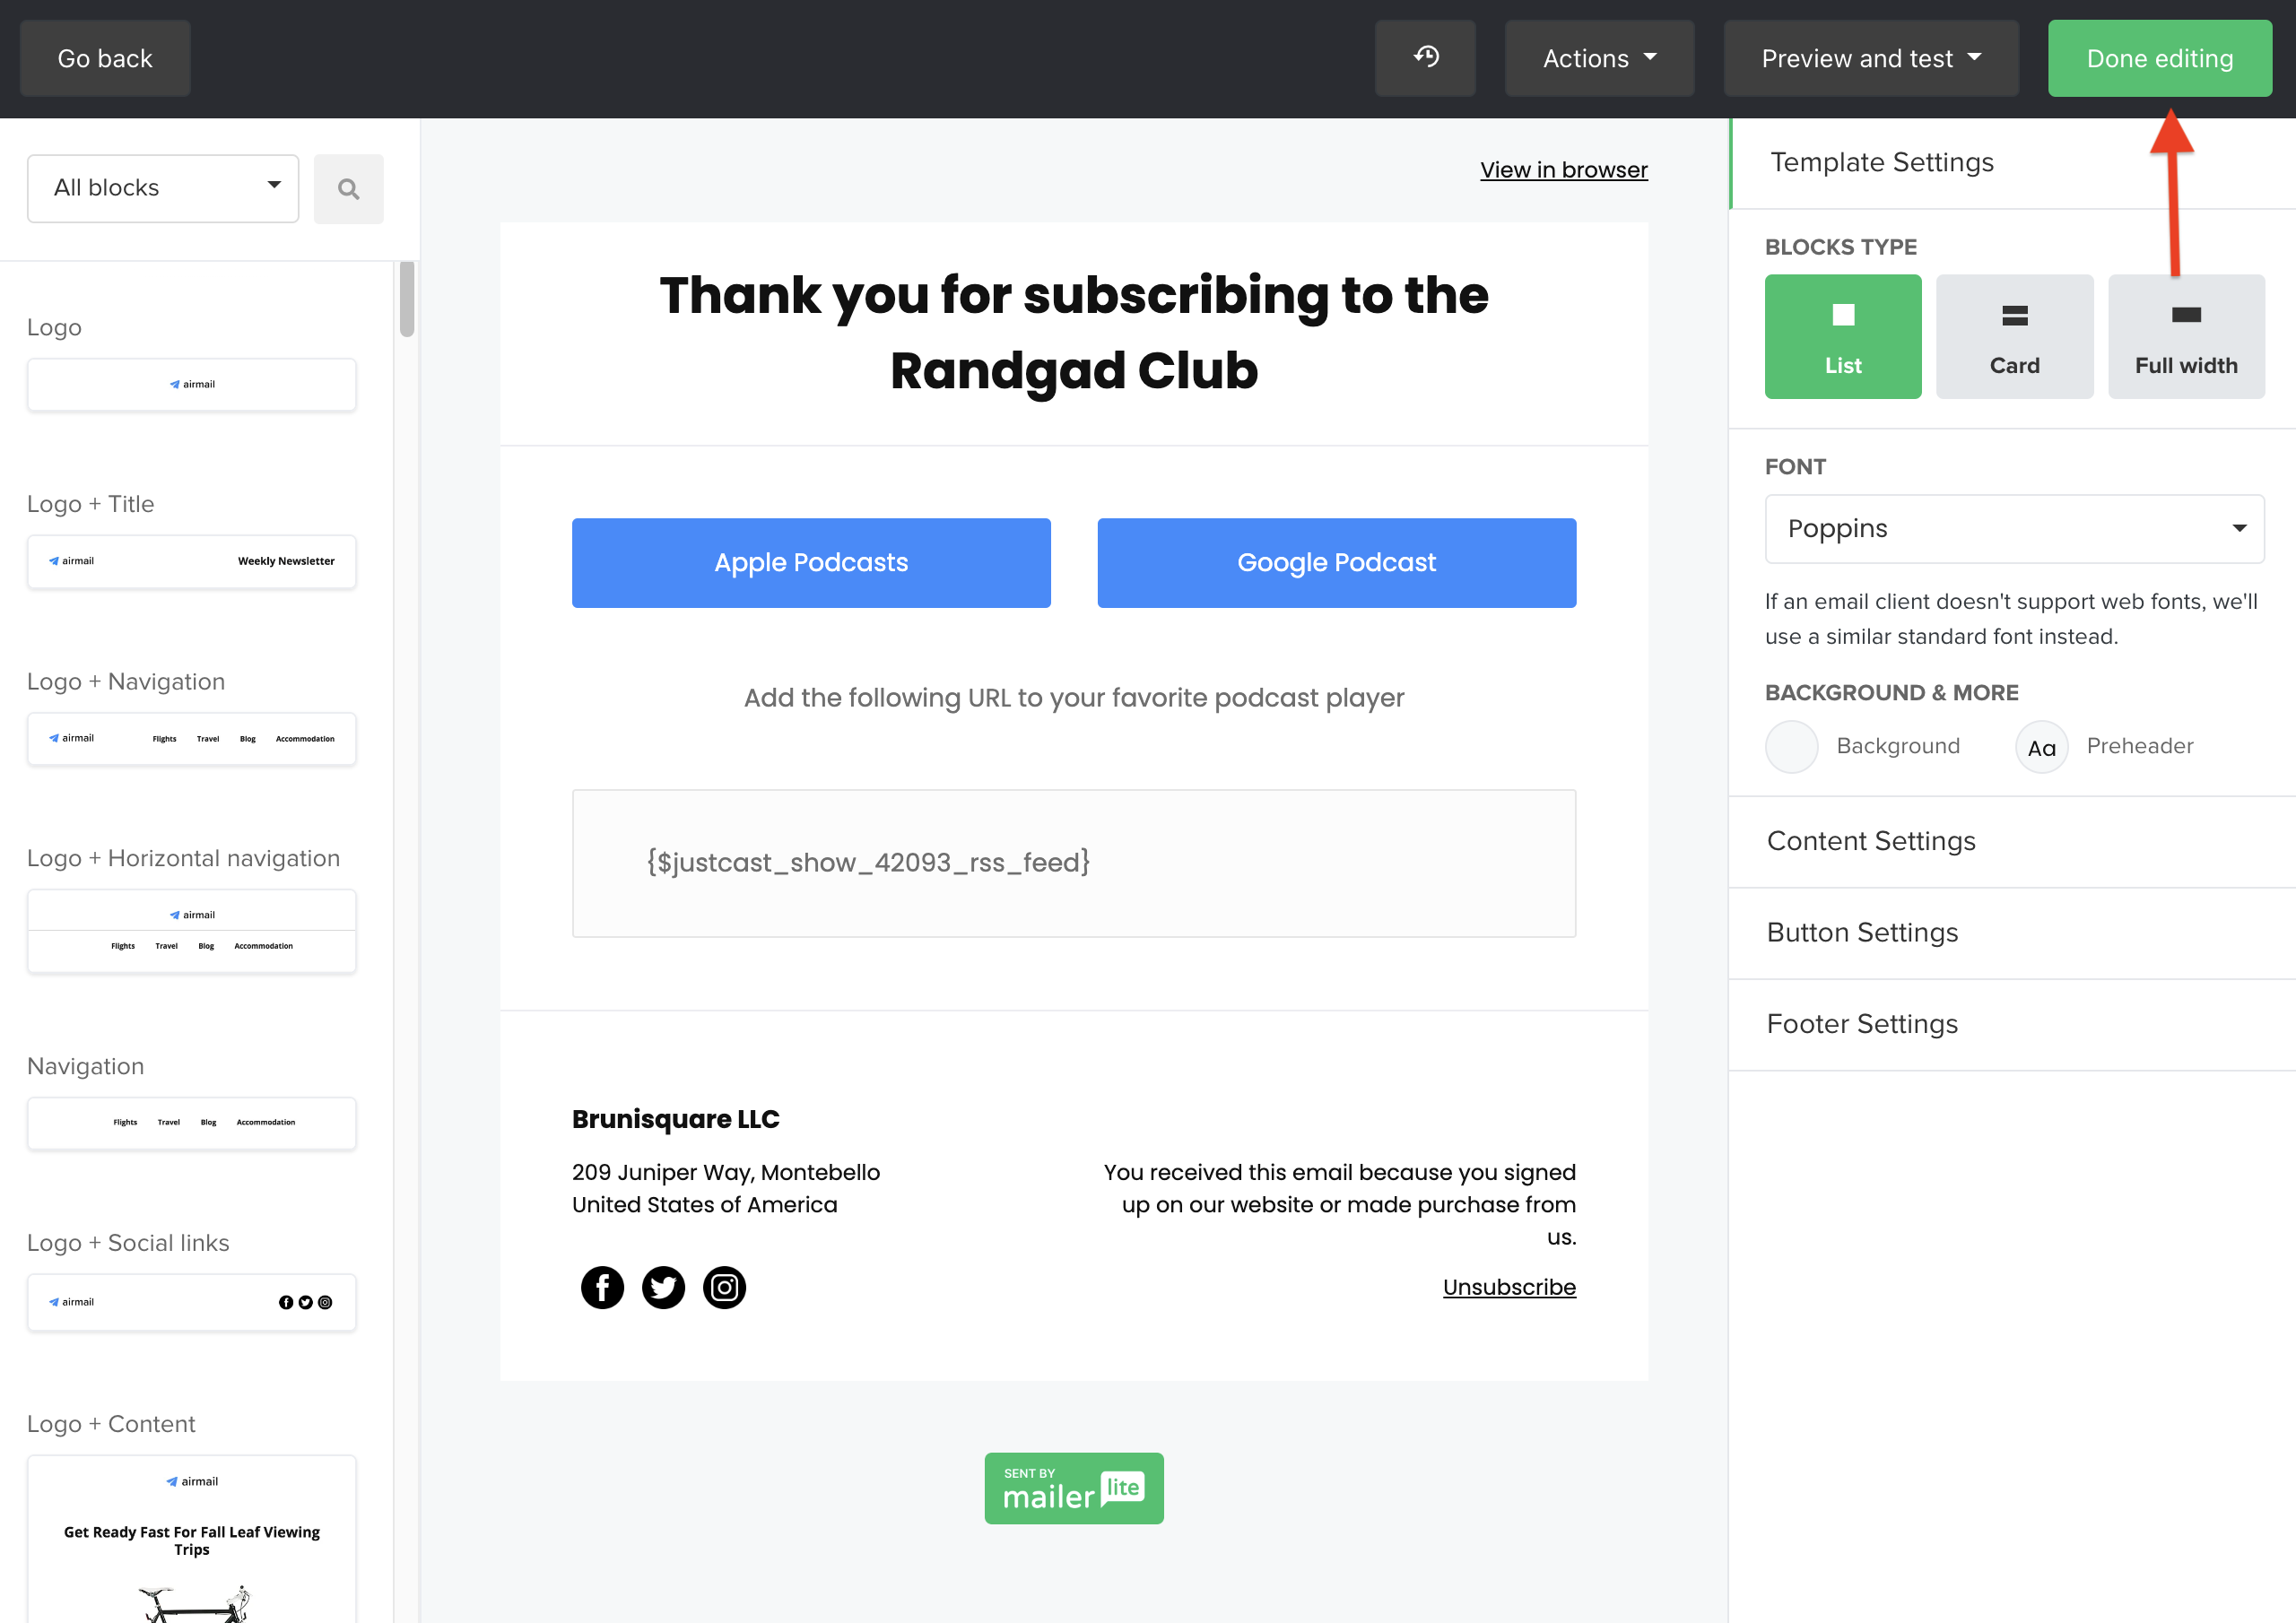Click the 209 Juniper Way address text
The height and width of the screenshot is (1623, 2296).
726,1188
